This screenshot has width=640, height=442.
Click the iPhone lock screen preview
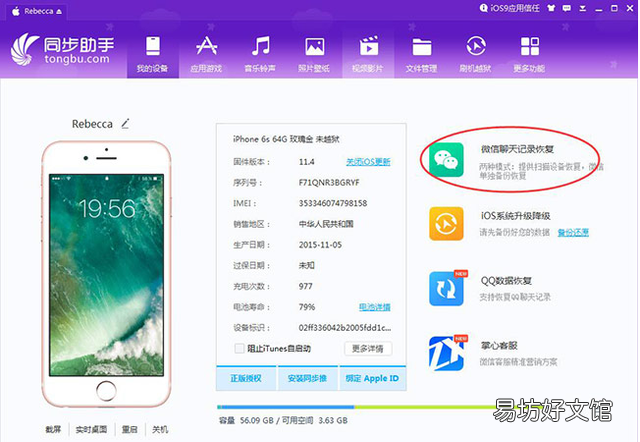point(107,275)
